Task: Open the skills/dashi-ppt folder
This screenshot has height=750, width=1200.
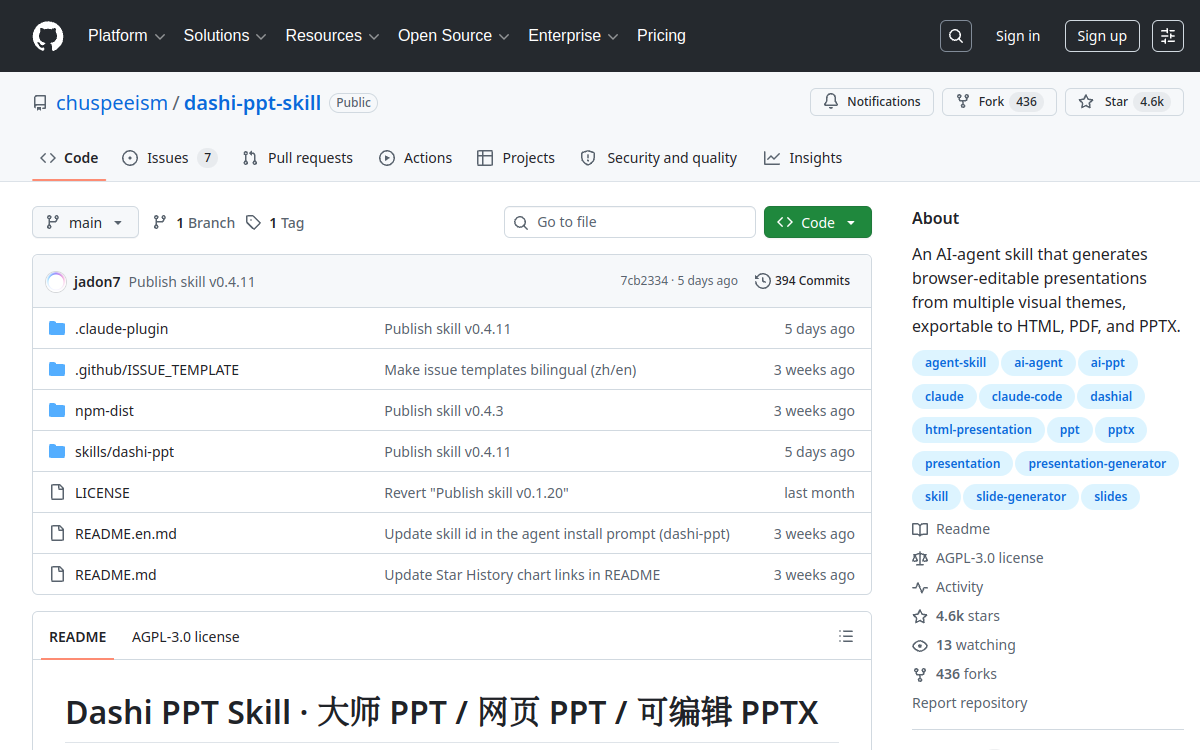Action: 124,452
